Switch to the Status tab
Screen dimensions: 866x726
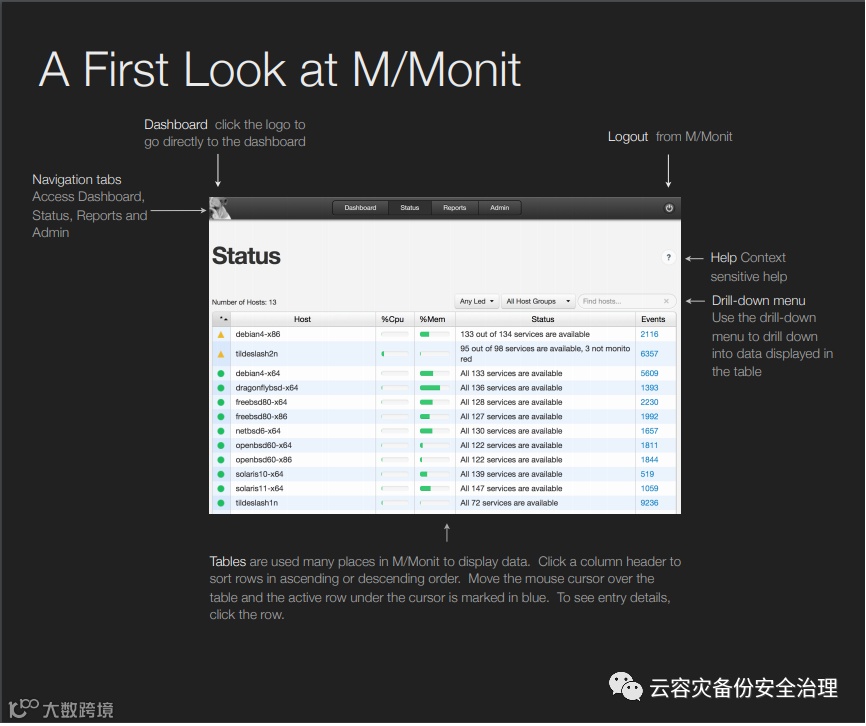coord(409,208)
